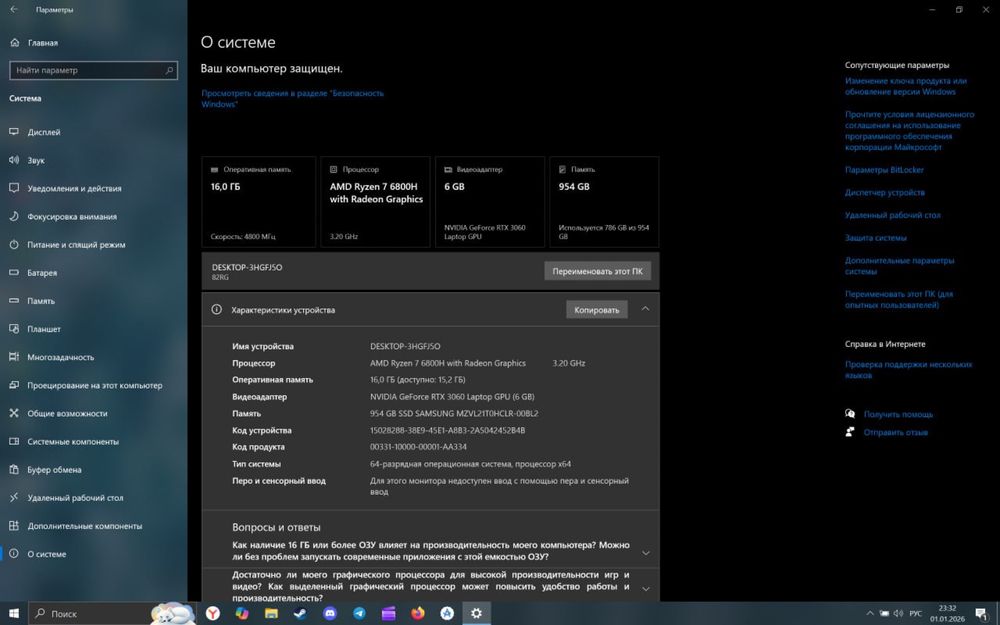Viewport: 1000px width, 625px height.
Task: Show hidden tray icons chevron
Action: [869, 614]
